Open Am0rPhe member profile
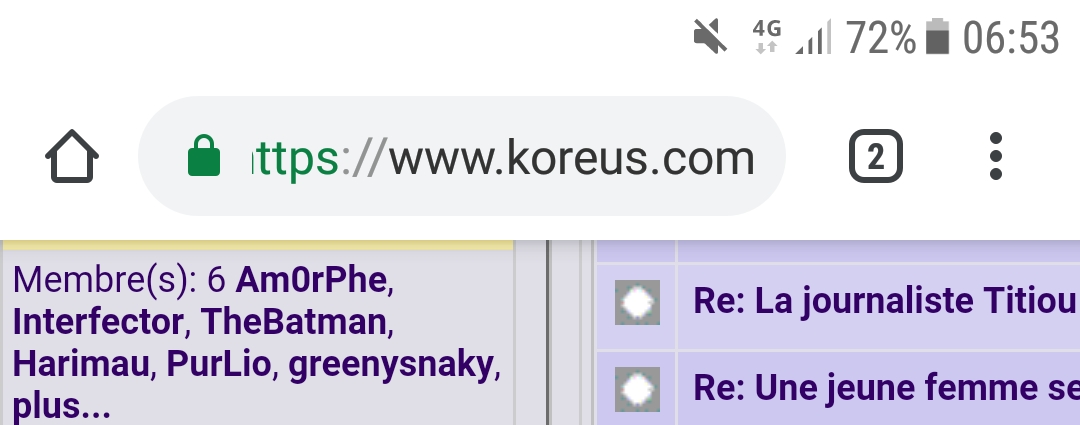 click(x=310, y=280)
